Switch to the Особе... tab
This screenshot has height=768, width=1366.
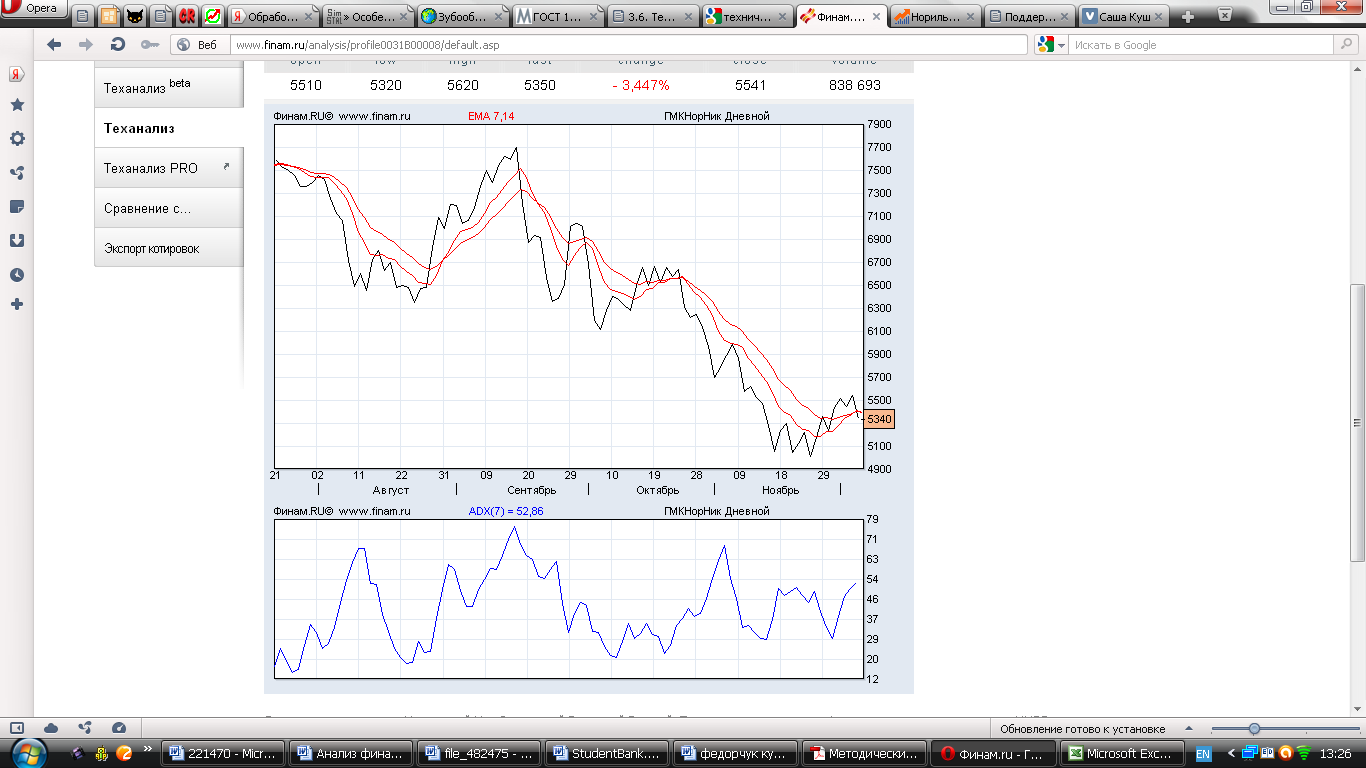(367, 17)
